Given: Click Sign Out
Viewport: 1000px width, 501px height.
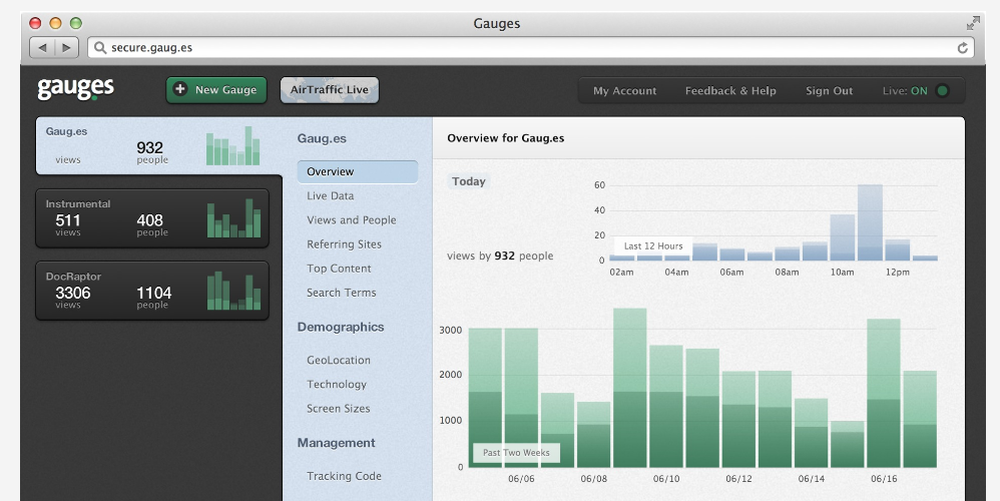Looking at the screenshot, I should pos(829,91).
